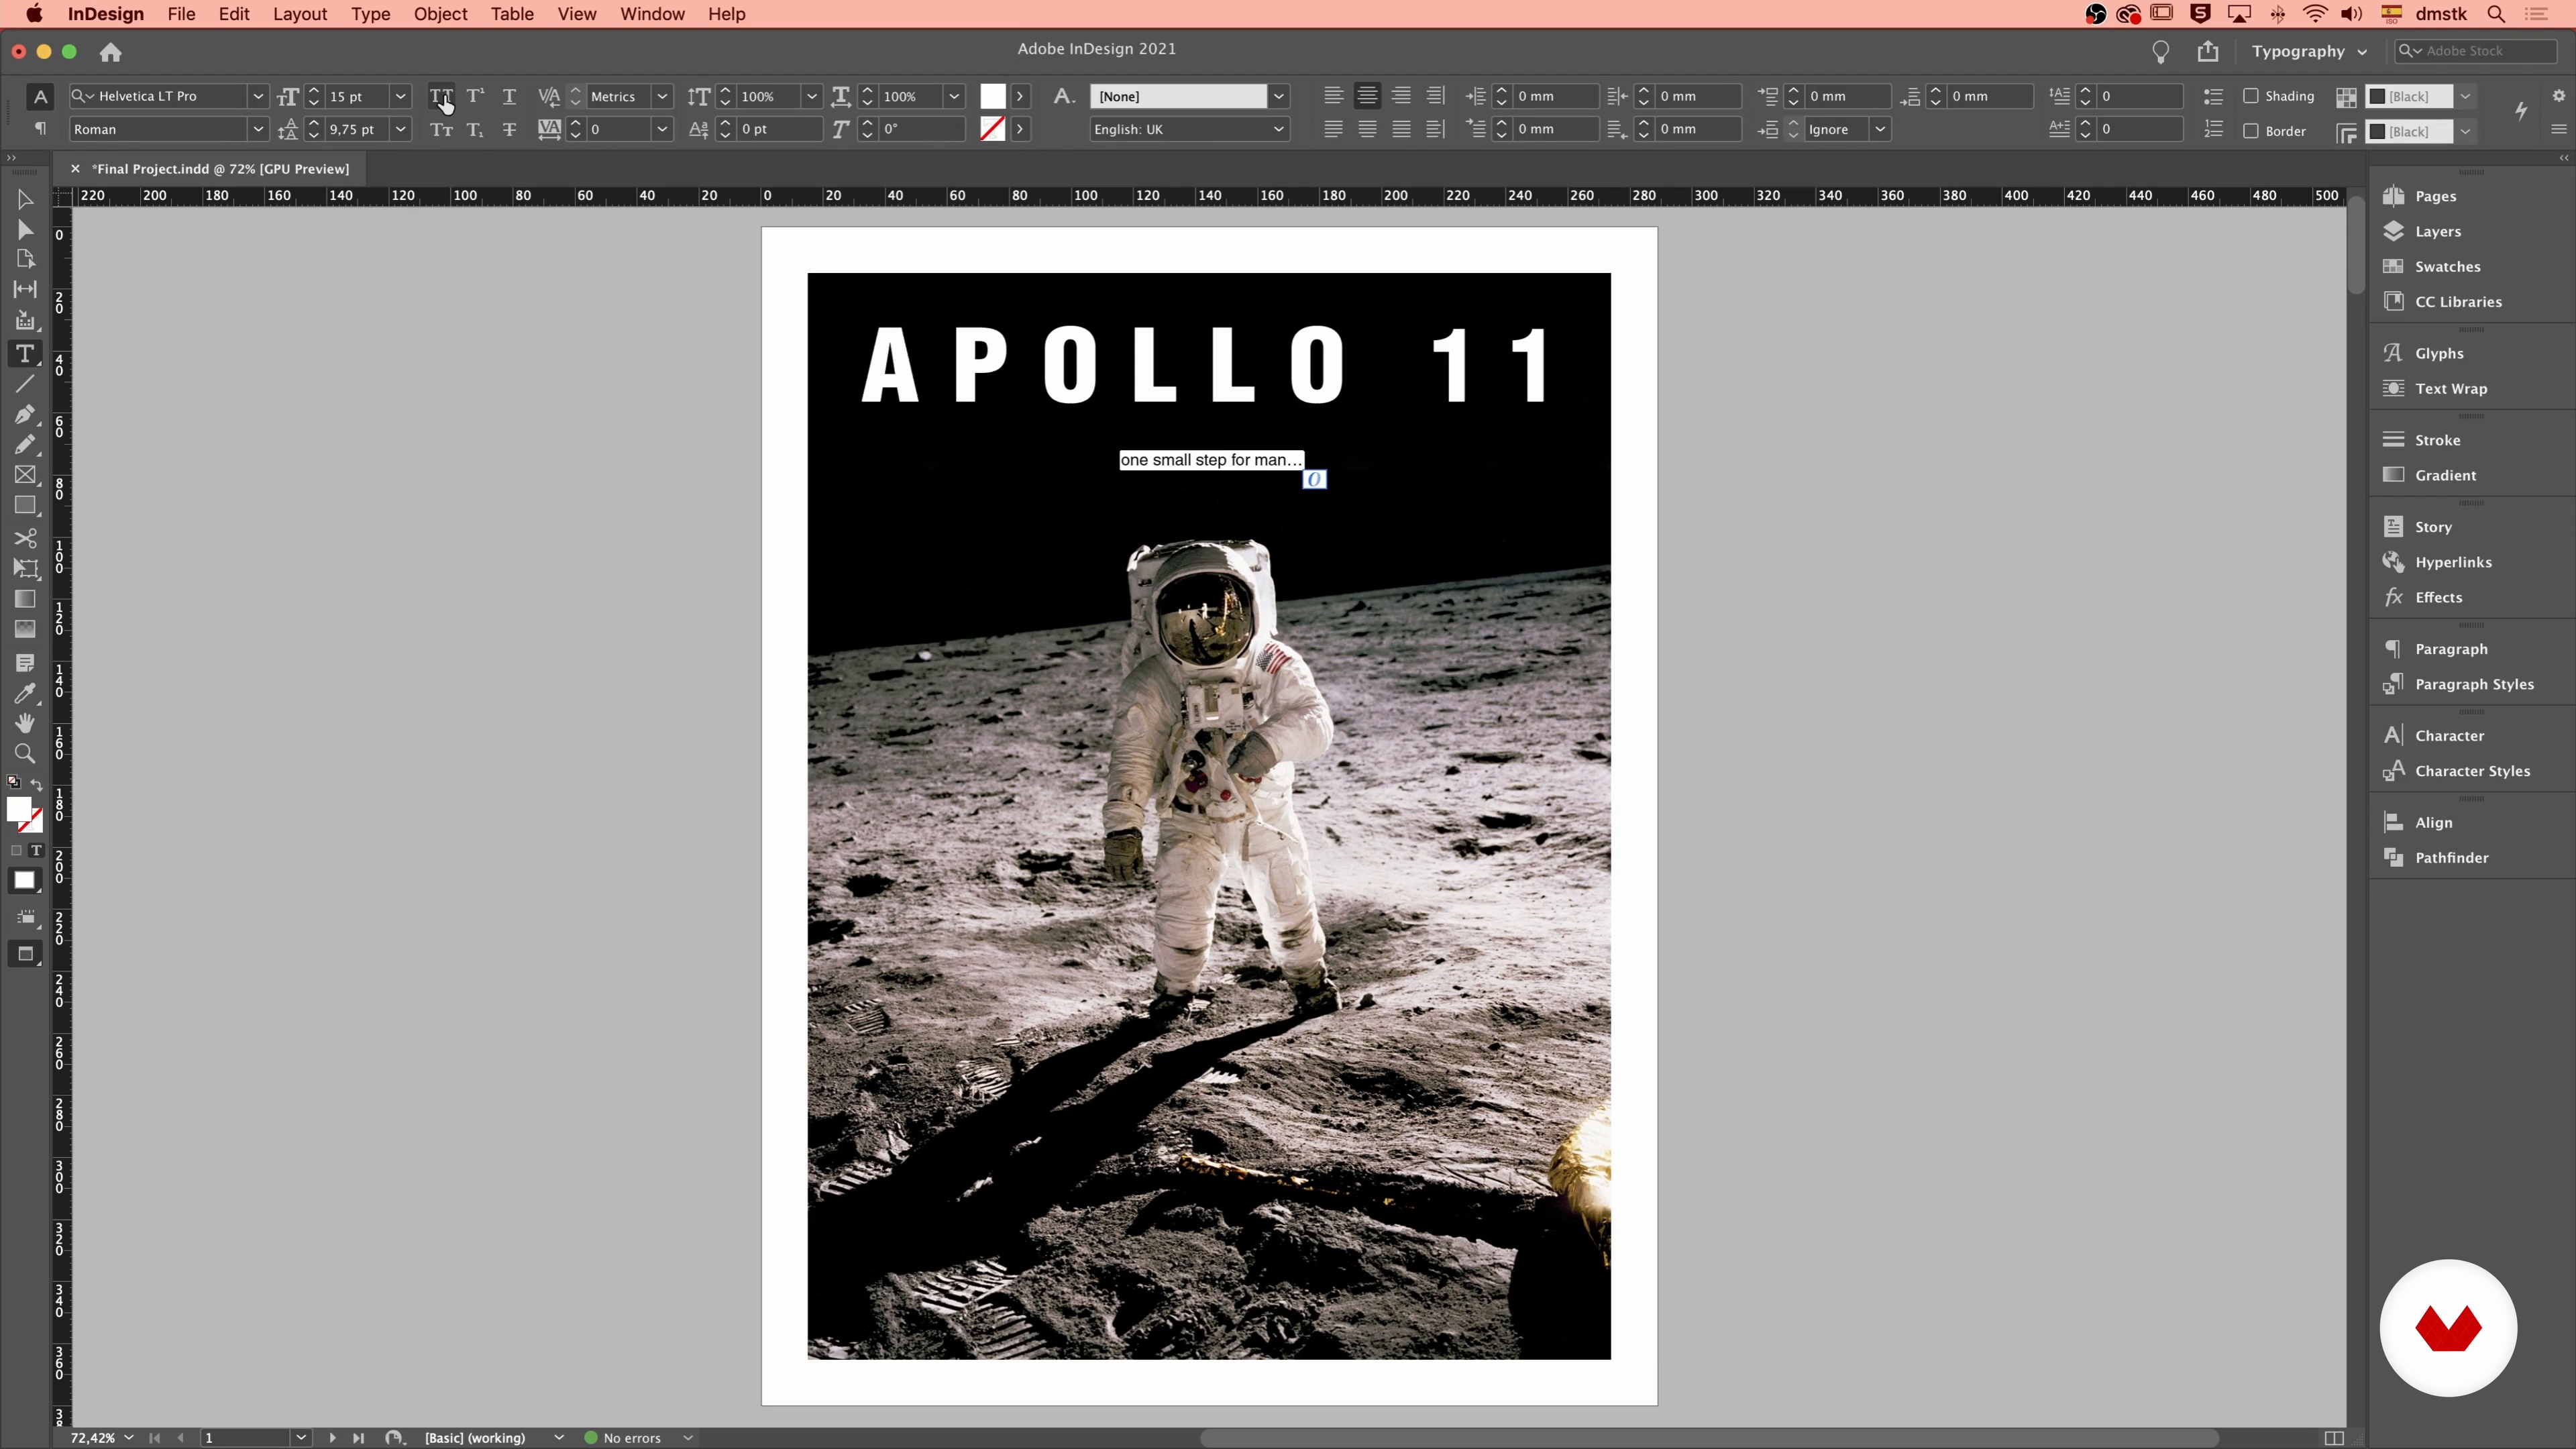Select the Pen tool
Image resolution: width=2576 pixels, height=1449 pixels.
pos(25,414)
